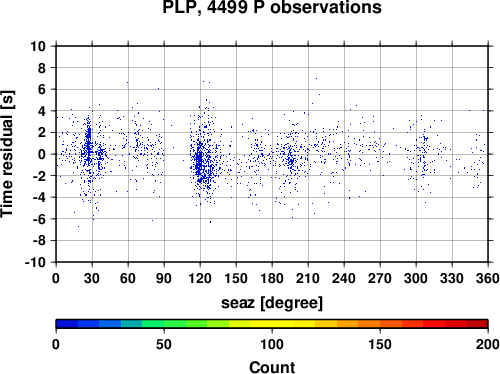The height and width of the screenshot is (374, 500).
Task: Click colorbar tick label '200'
Action: 488,344
